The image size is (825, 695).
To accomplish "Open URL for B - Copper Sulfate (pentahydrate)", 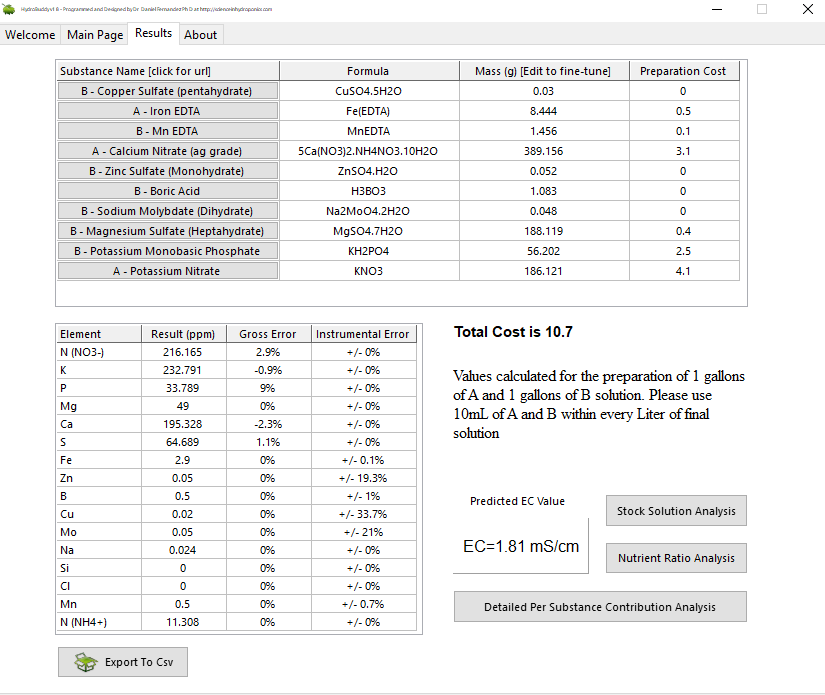I will pos(168,91).
